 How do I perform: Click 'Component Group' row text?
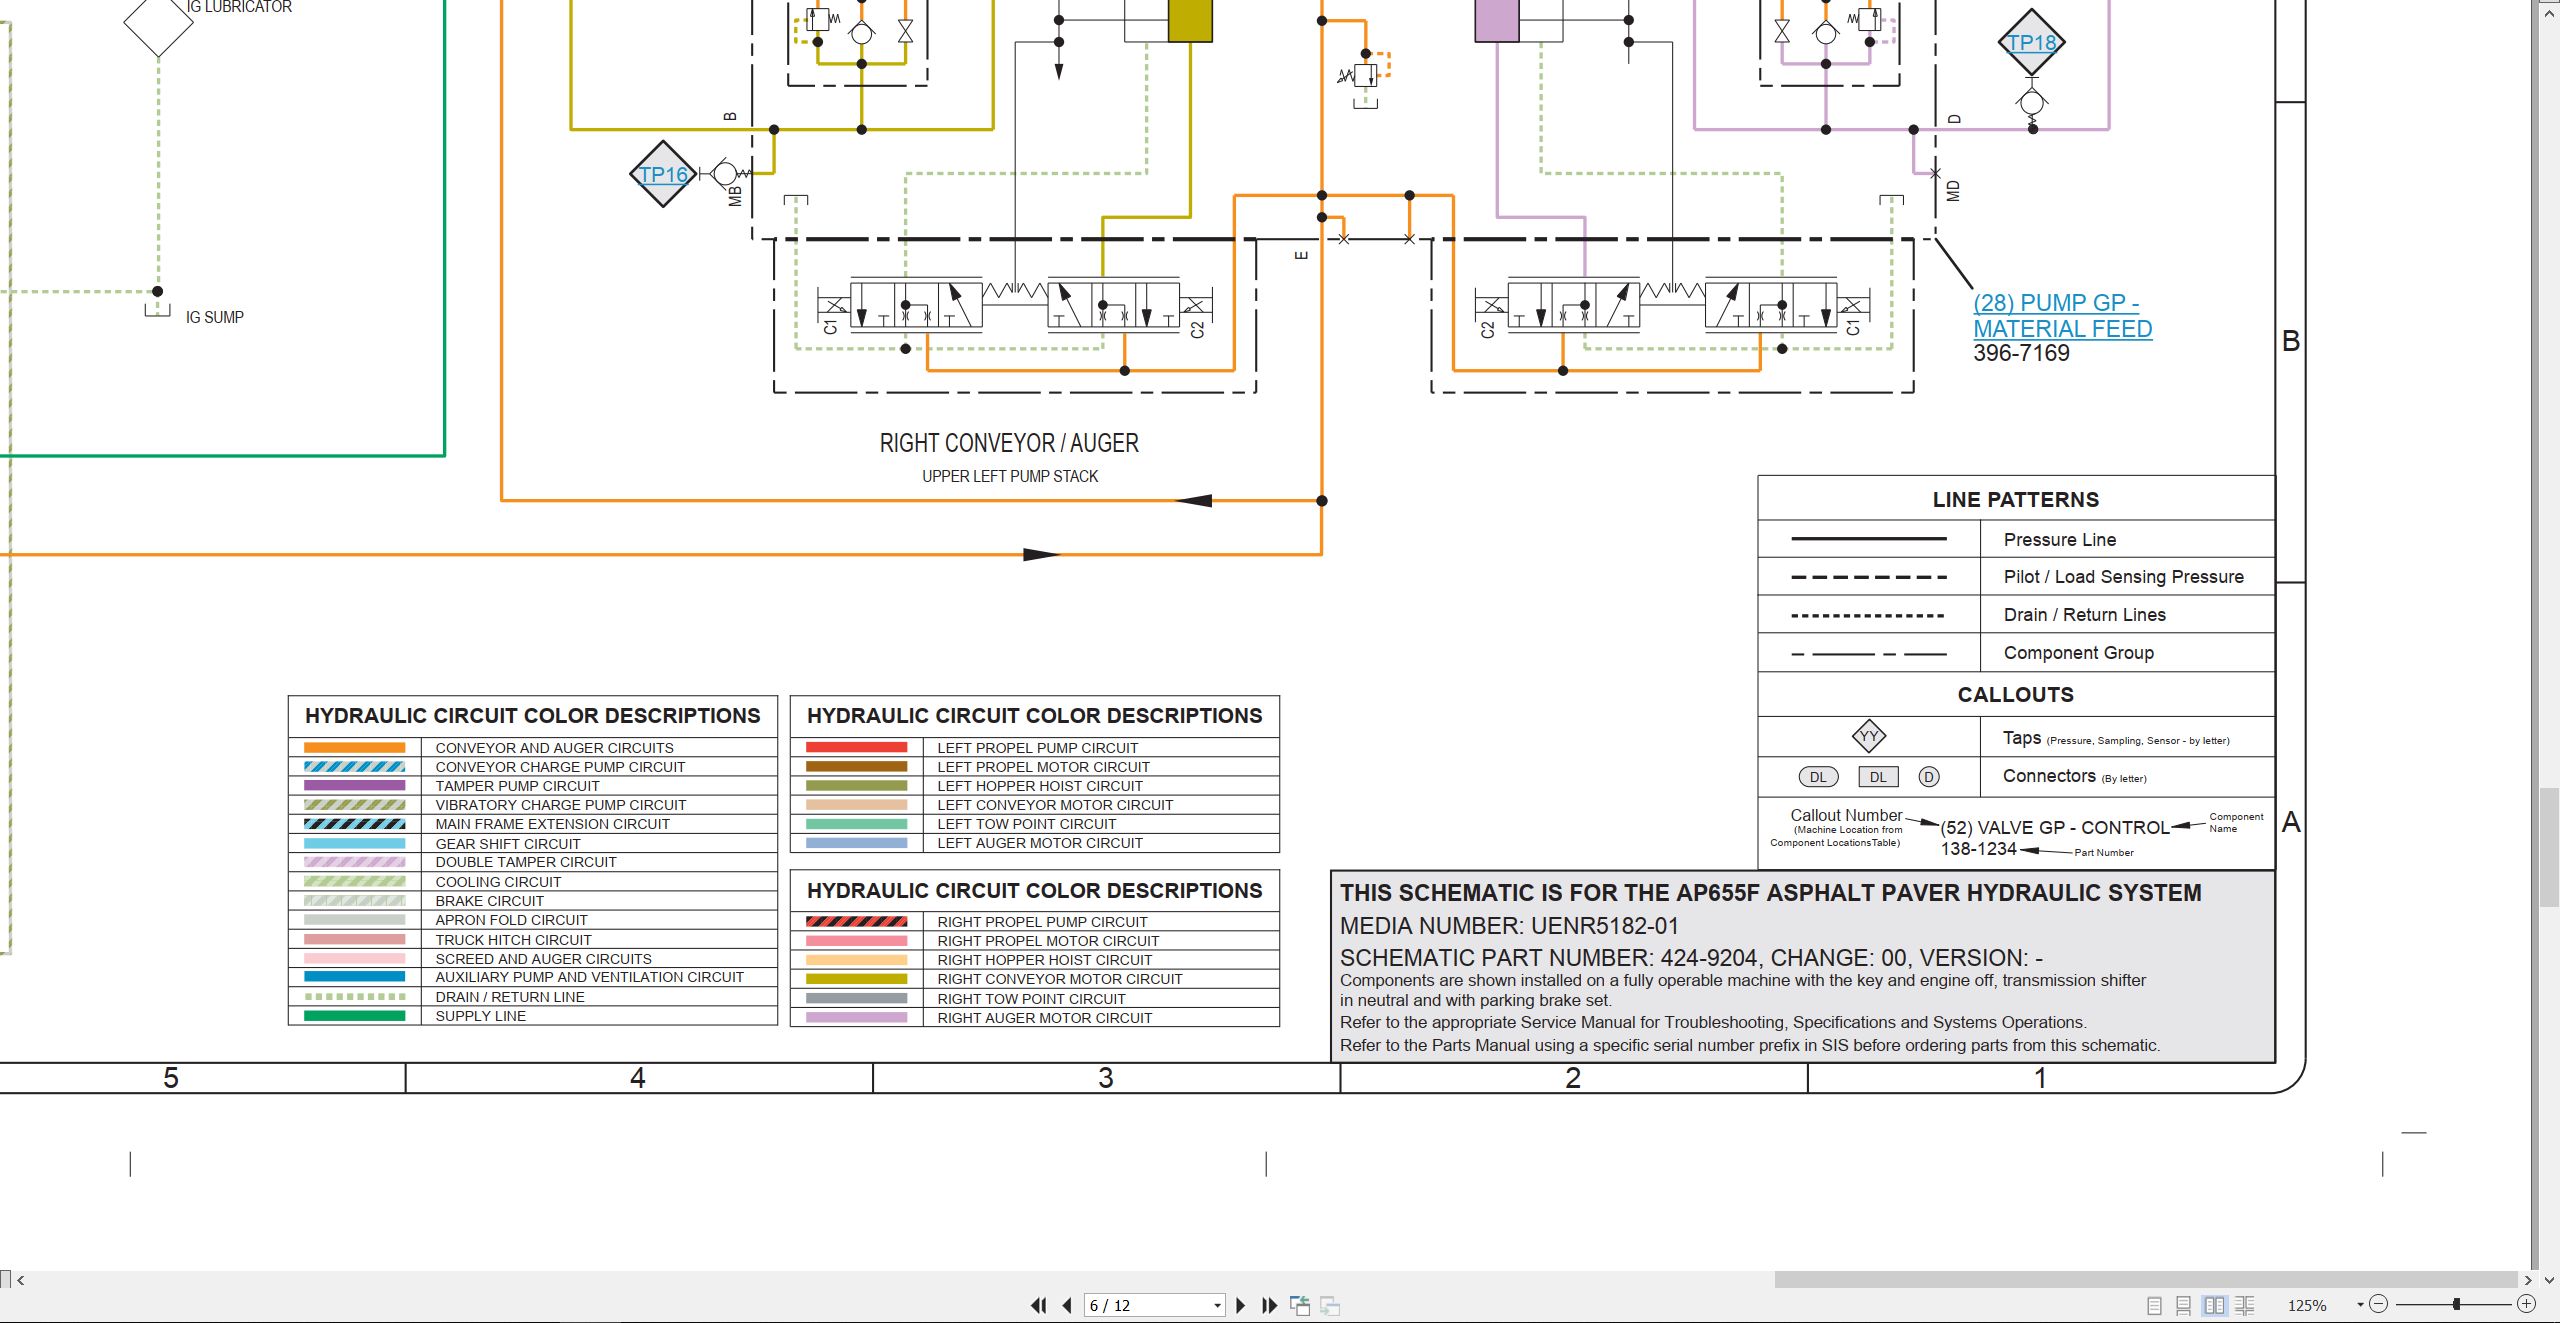tap(2078, 653)
